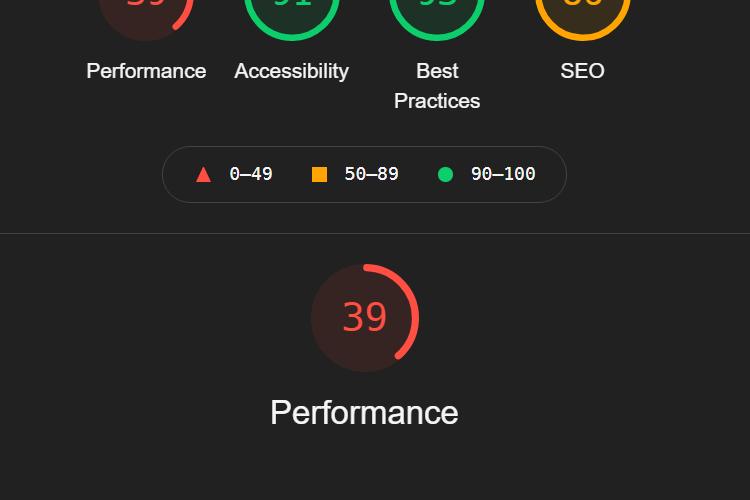
Task: Click the 50–89 score range text
Action: click(371, 174)
